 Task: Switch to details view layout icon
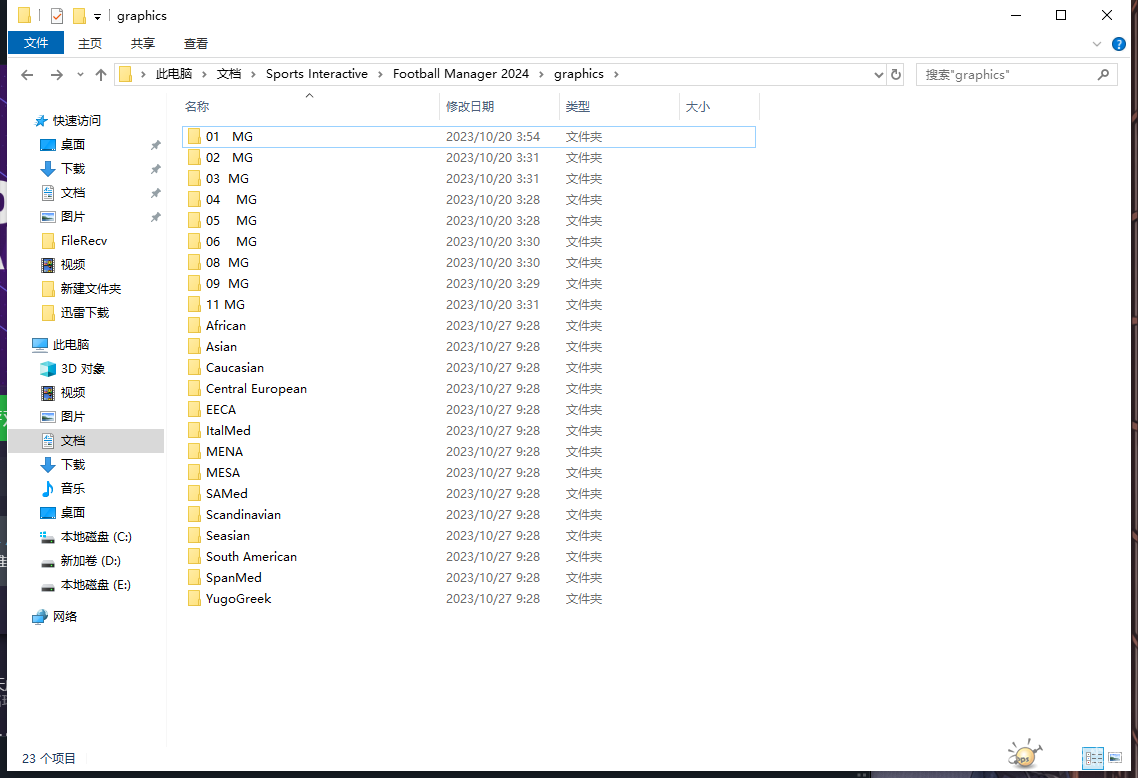tap(1093, 759)
